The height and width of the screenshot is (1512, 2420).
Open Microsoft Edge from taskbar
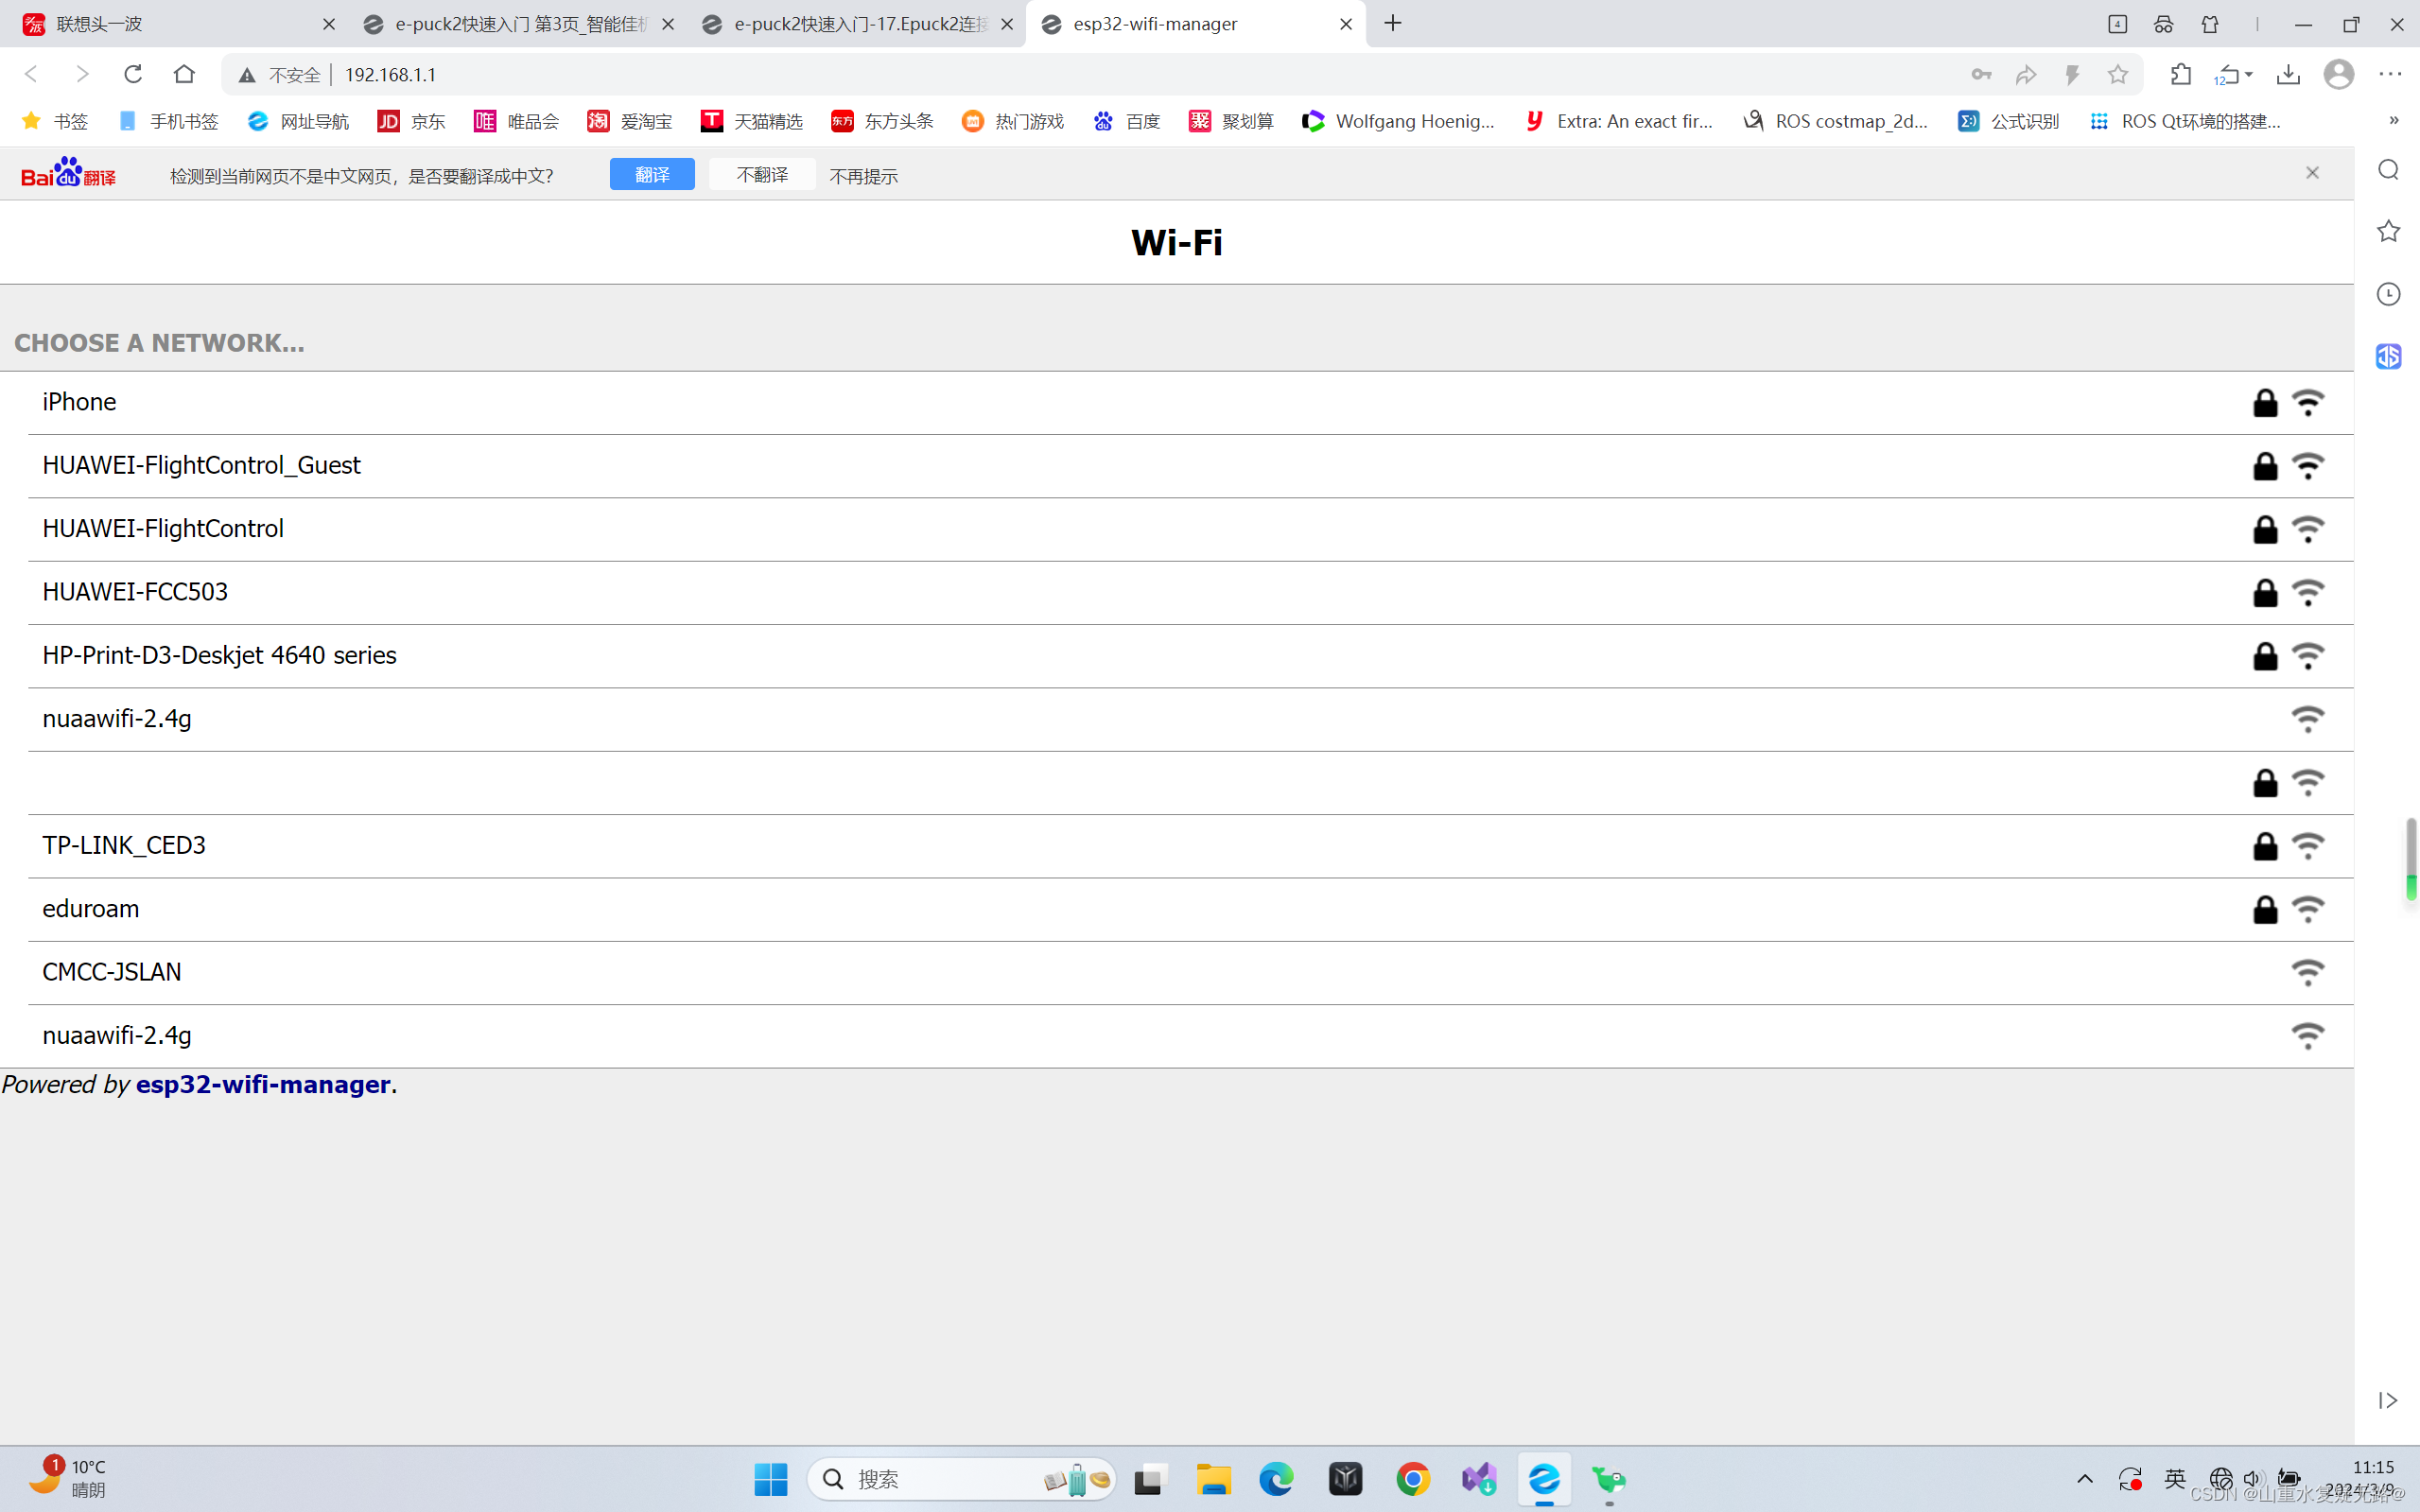[1276, 1479]
